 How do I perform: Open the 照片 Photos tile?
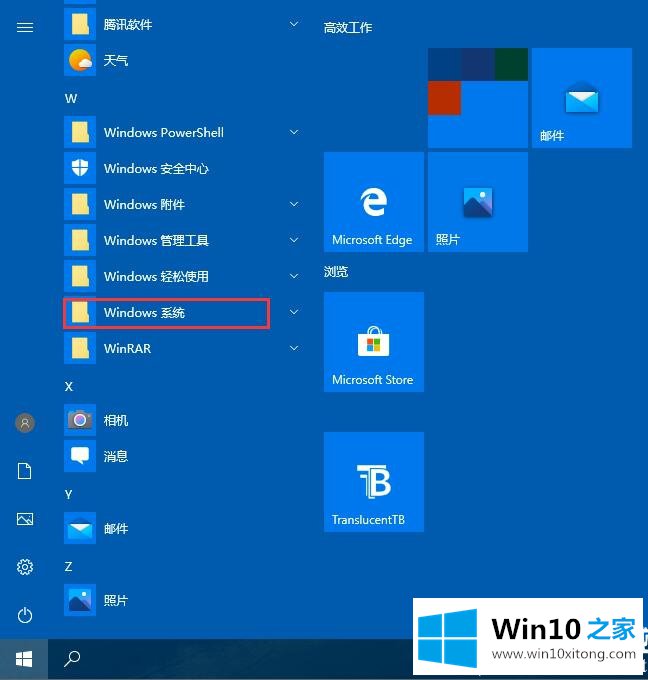tap(478, 202)
